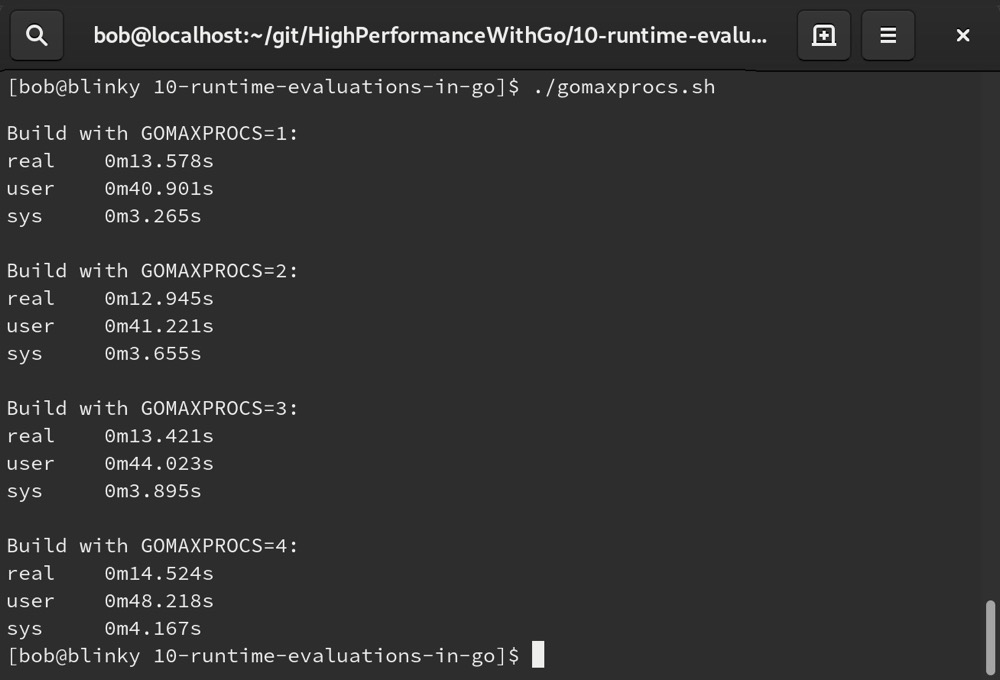Click the Build with GOMAXPROCS=2 line
The width and height of the screenshot is (1000, 680).
point(152,271)
